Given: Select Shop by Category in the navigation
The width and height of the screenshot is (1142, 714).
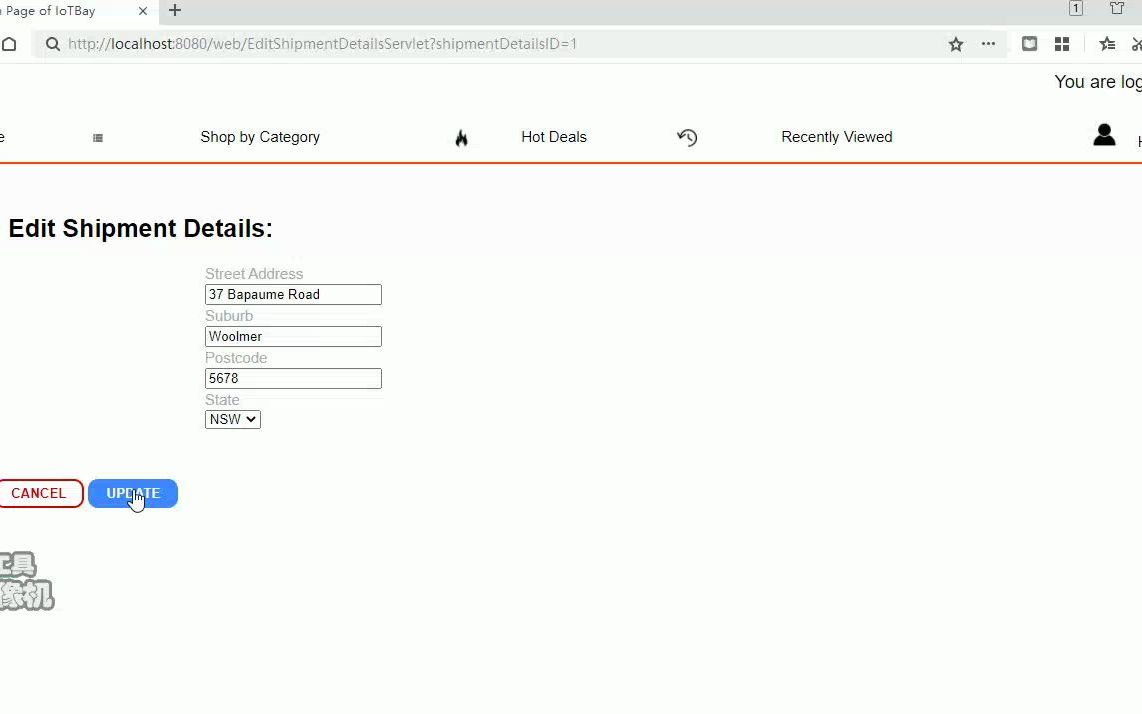Looking at the screenshot, I should click(260, 137).
